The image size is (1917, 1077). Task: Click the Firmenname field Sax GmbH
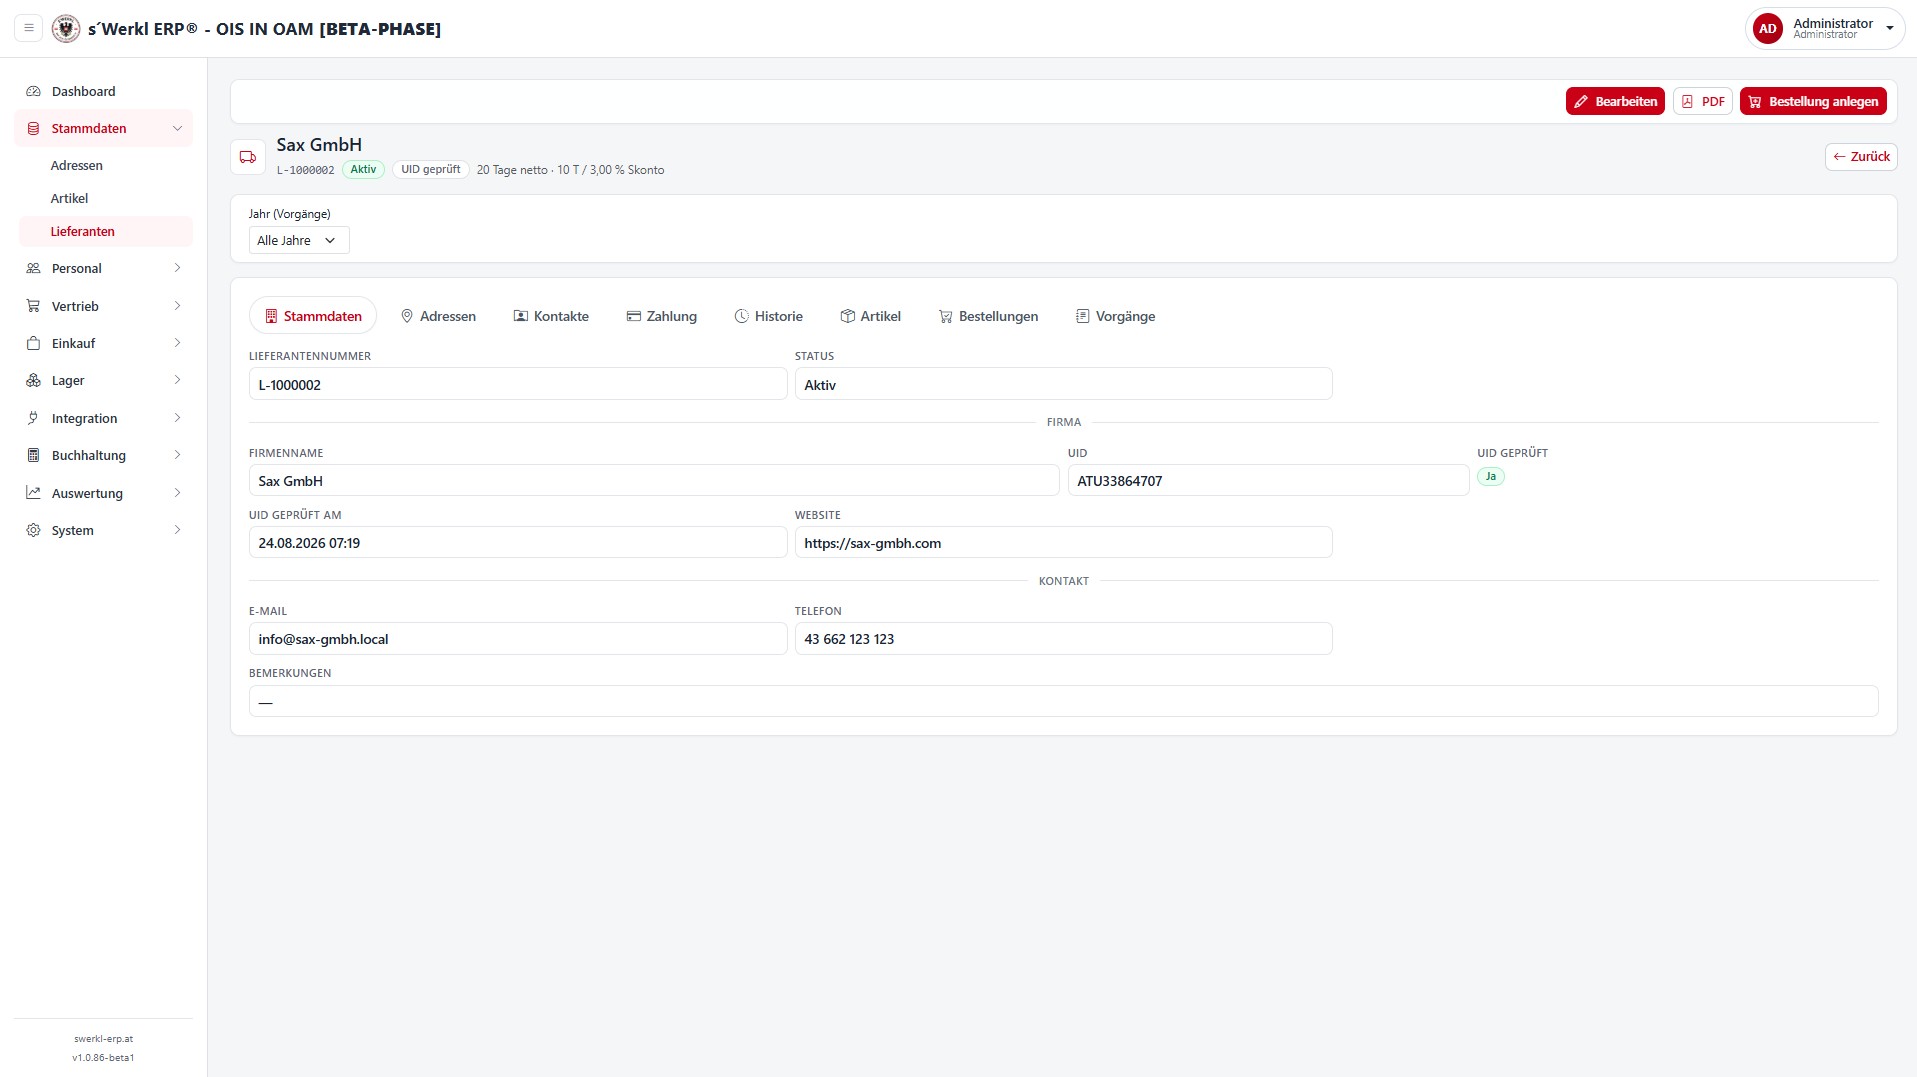point(654,481)
